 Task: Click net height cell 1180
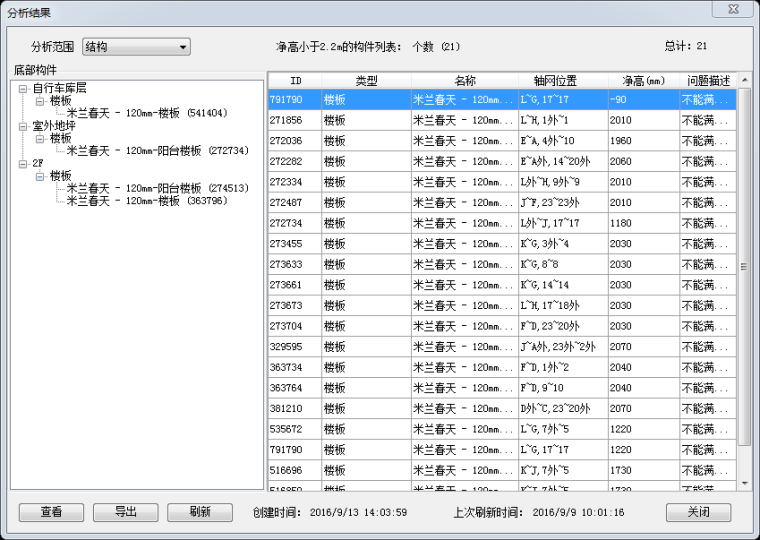(644, 223)
